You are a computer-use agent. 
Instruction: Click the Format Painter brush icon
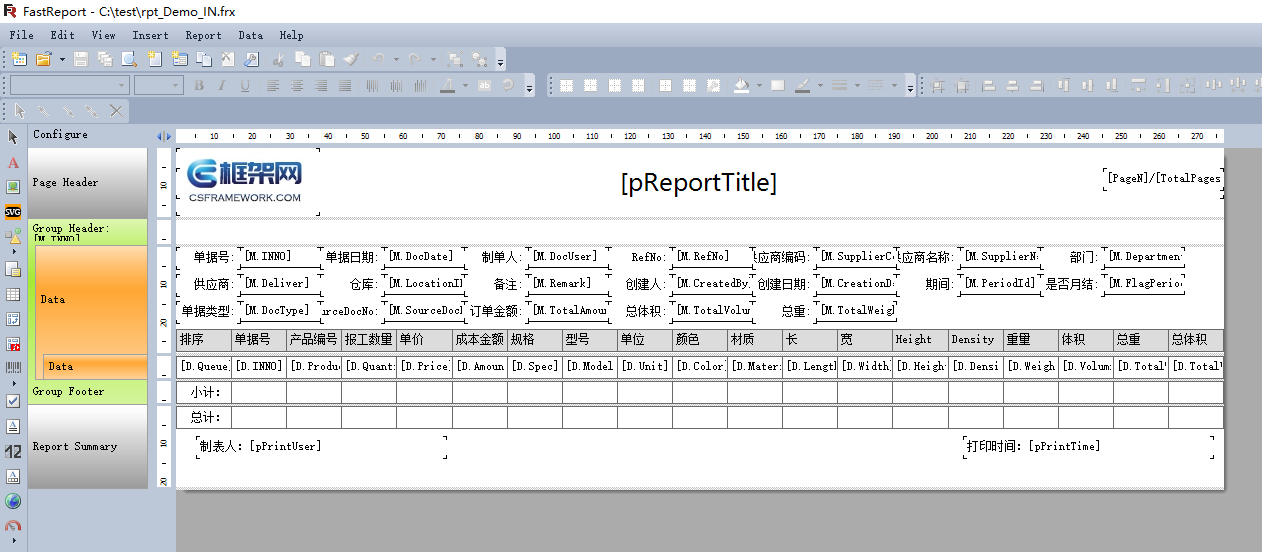[351, 59]
